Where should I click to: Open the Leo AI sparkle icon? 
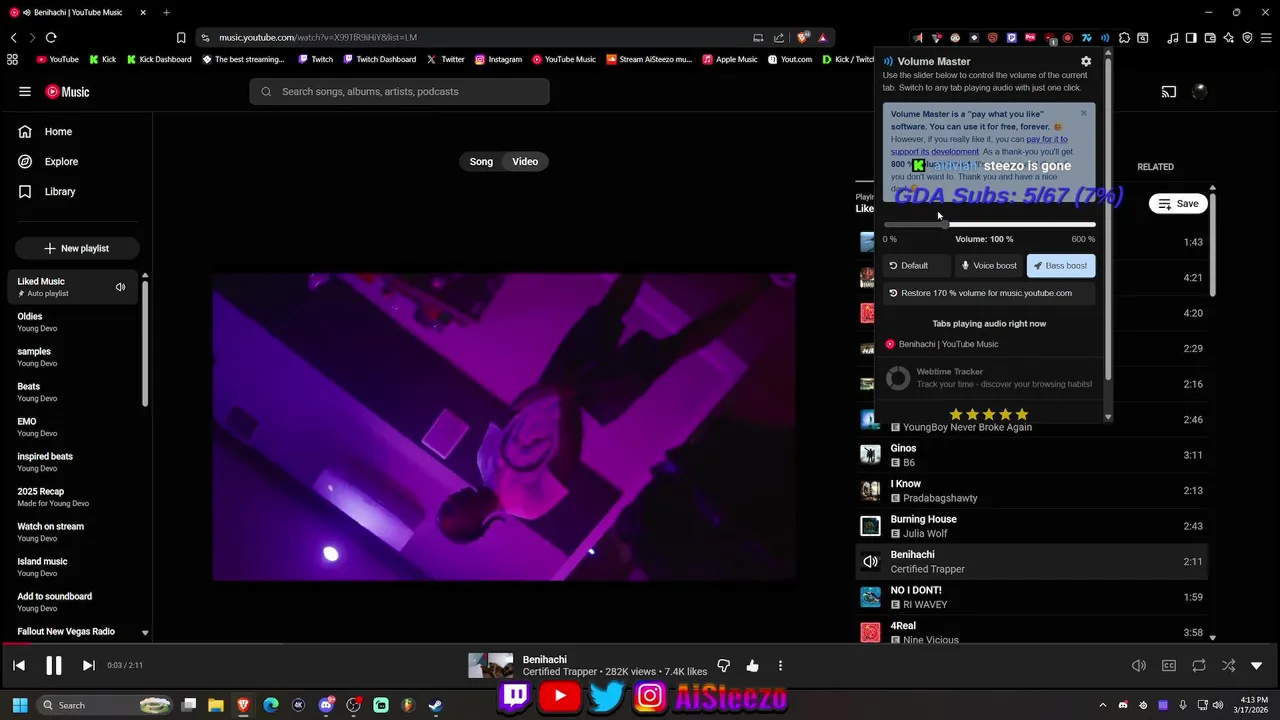[x=1229, y=38]
